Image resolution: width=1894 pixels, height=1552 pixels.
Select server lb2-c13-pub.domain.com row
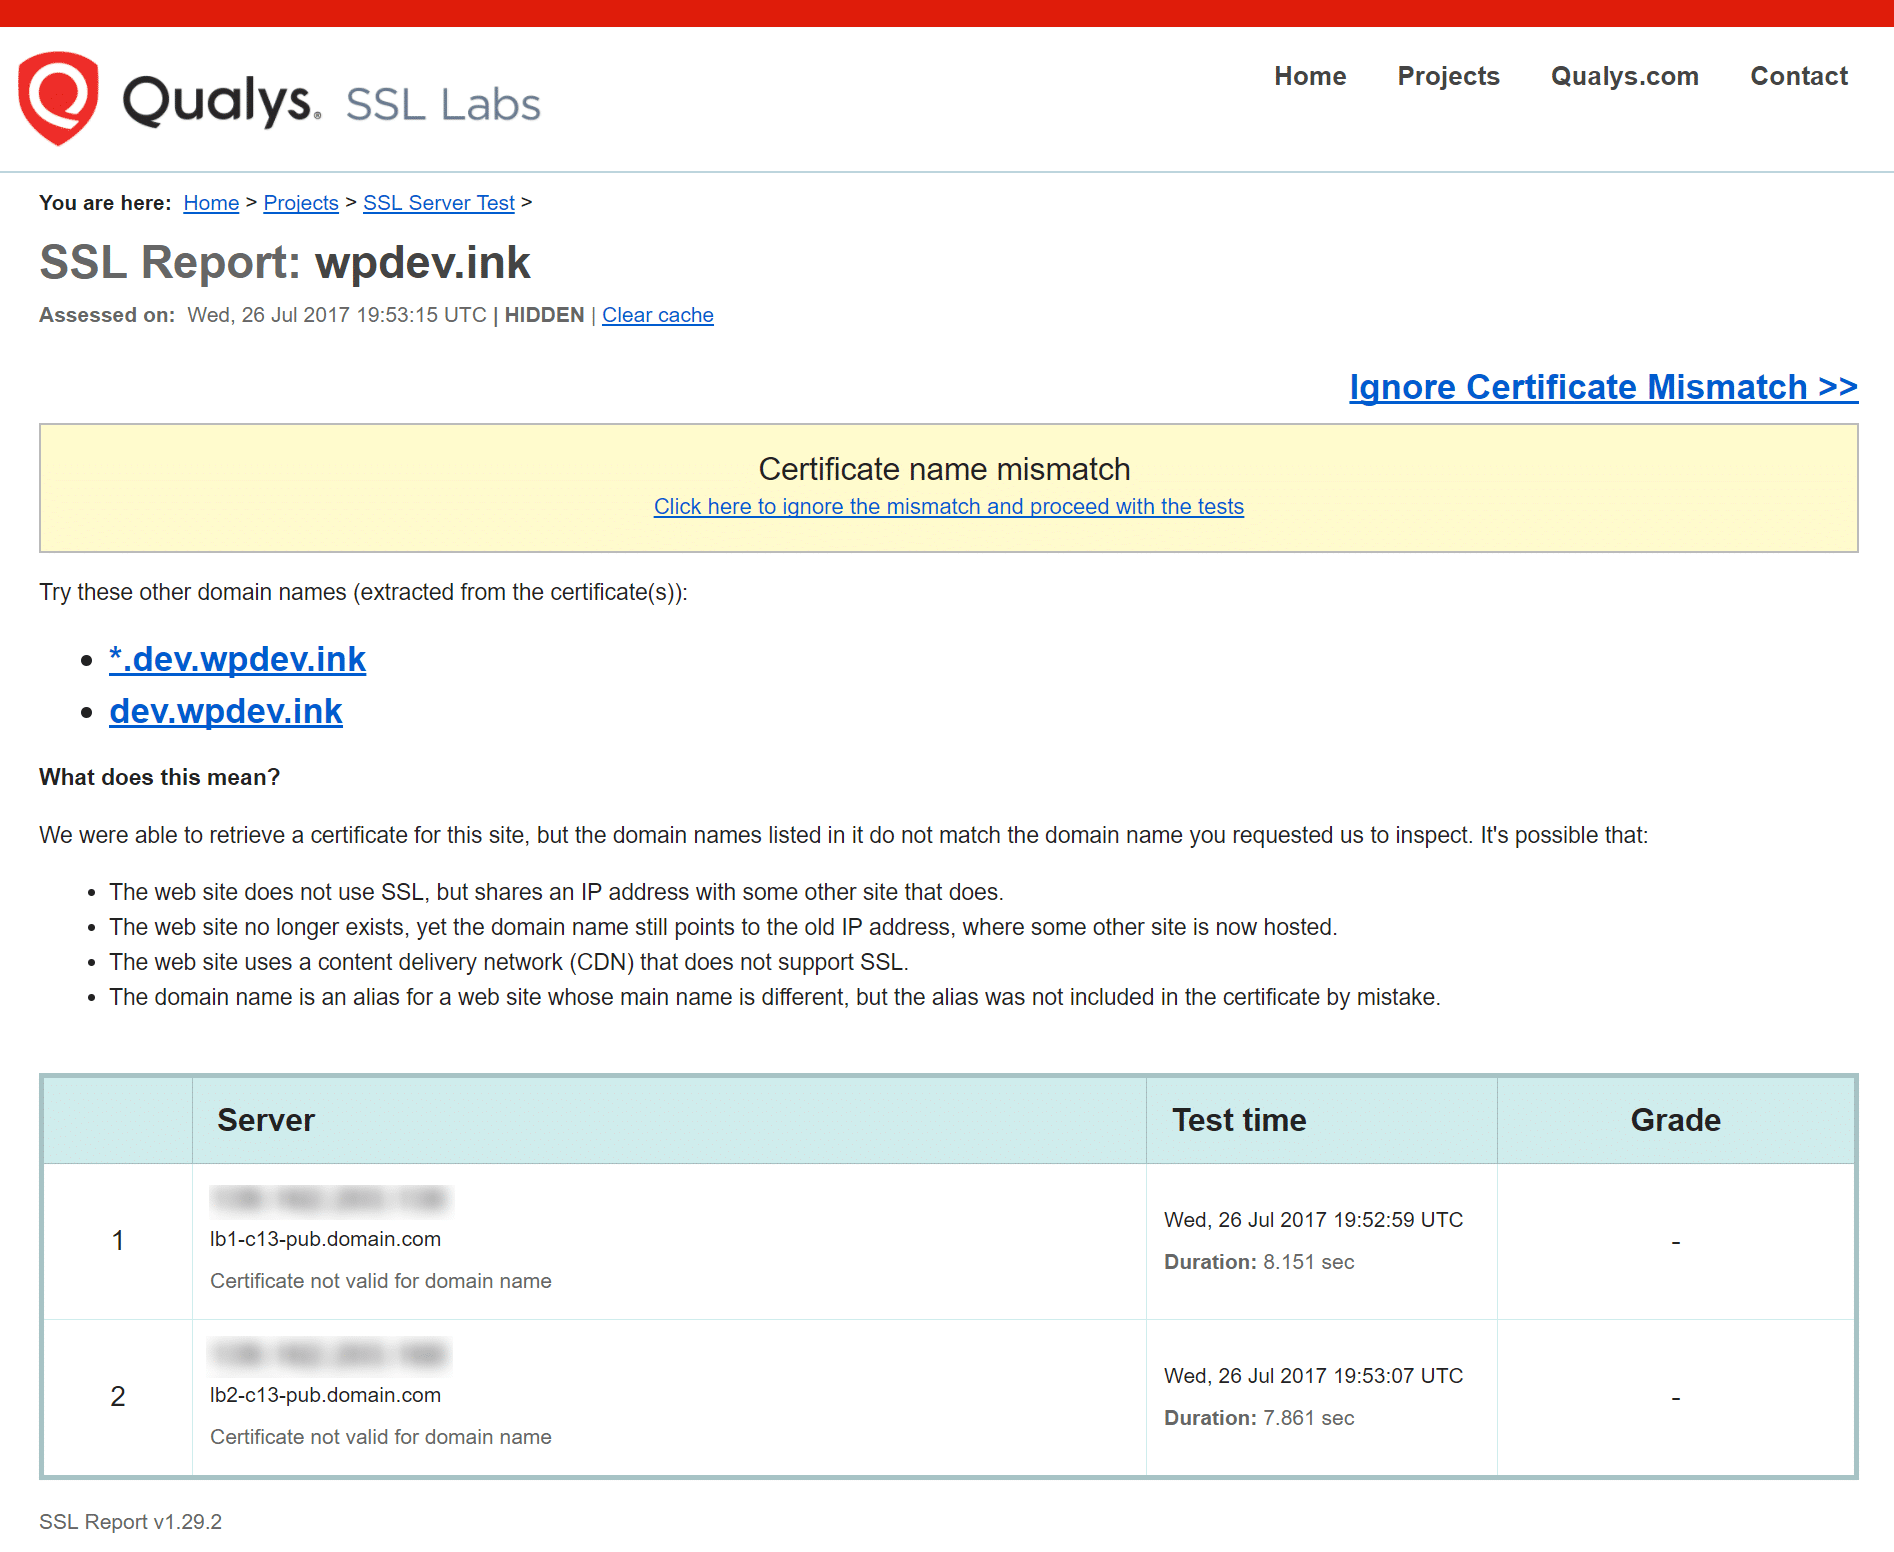325,1396
